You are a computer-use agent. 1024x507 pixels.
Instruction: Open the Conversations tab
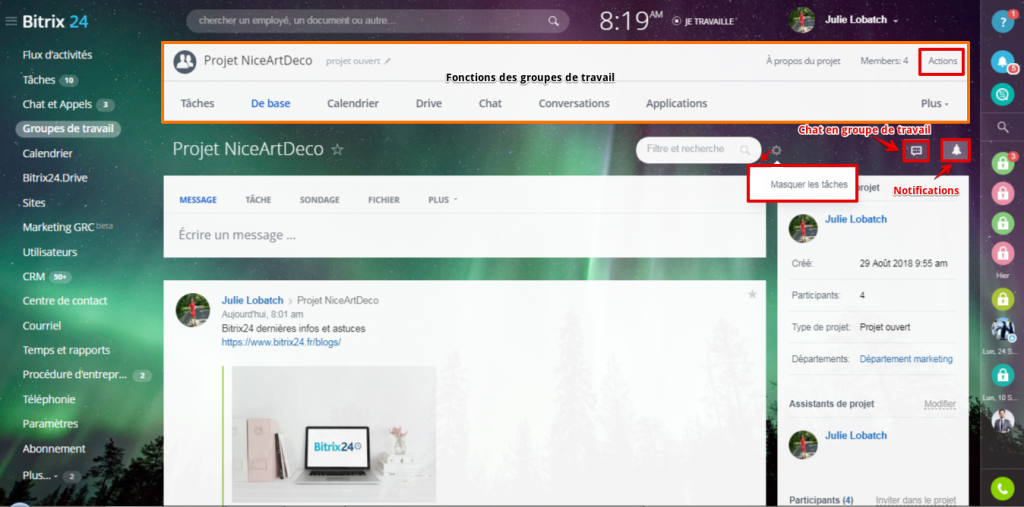[574, 103]
